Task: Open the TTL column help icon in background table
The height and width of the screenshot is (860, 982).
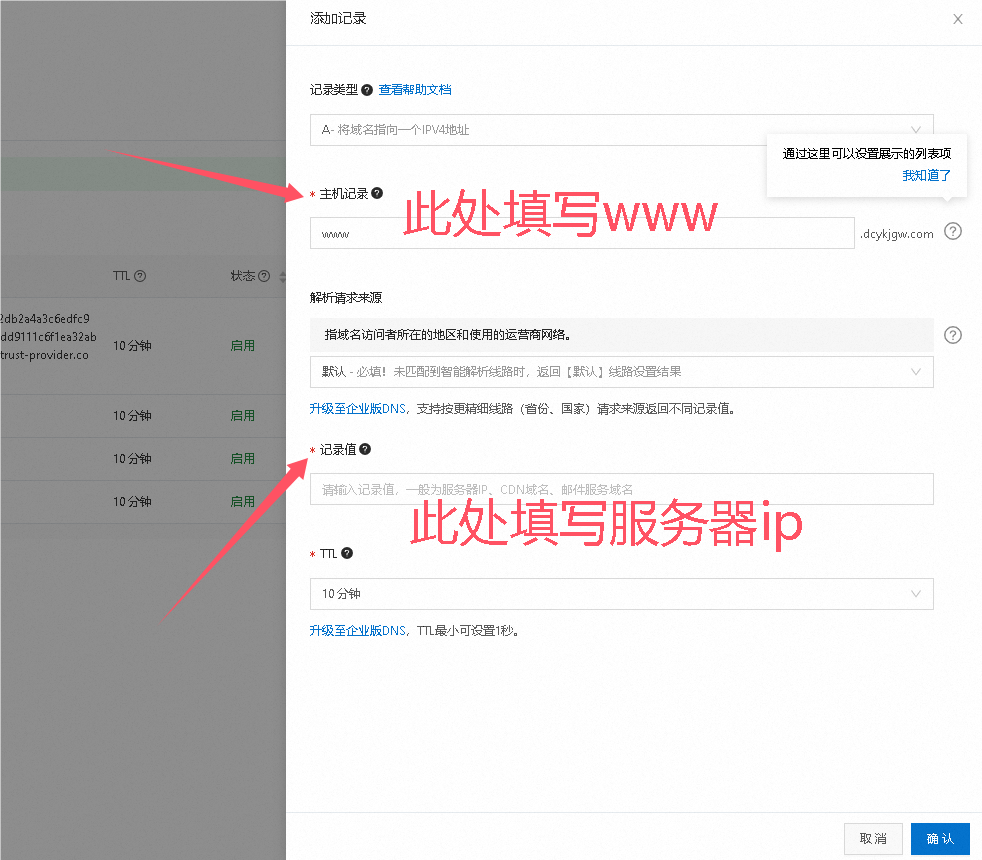Action: coord(140,276)
